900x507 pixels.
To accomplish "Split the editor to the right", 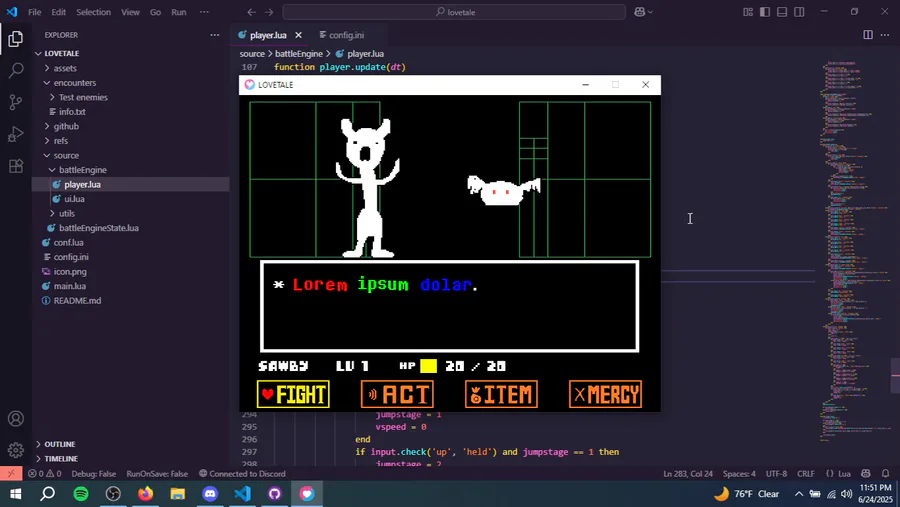I will coord(868,35).
